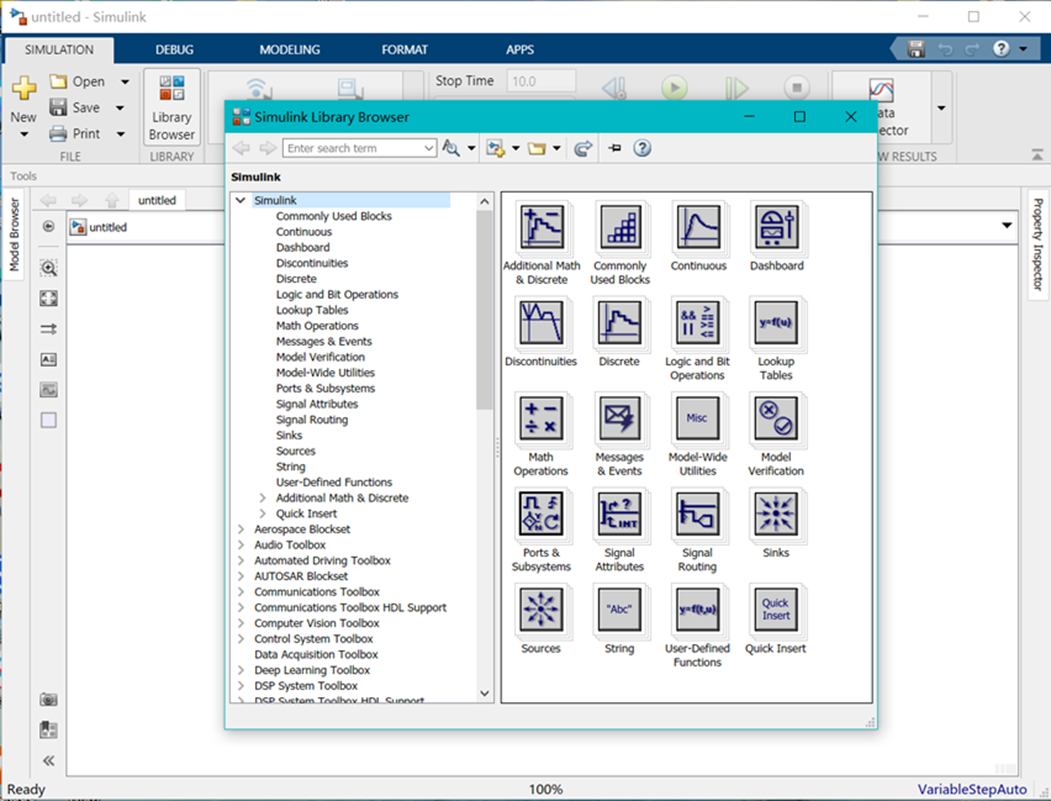Open the Save button dropdown arrow
This screenshot has width=1051, height=801.
point(120,108)
